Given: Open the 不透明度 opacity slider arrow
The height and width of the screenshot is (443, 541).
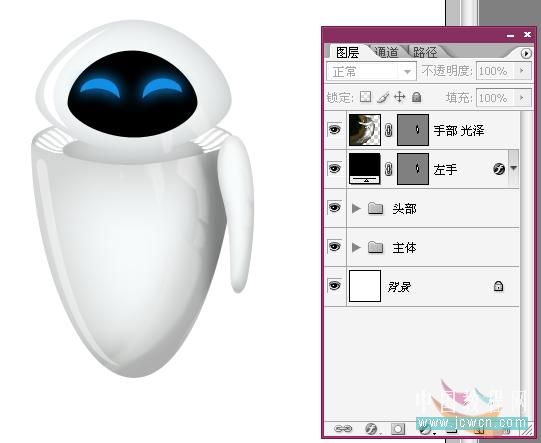Looking at the screenshot, I should coord(522,71).
